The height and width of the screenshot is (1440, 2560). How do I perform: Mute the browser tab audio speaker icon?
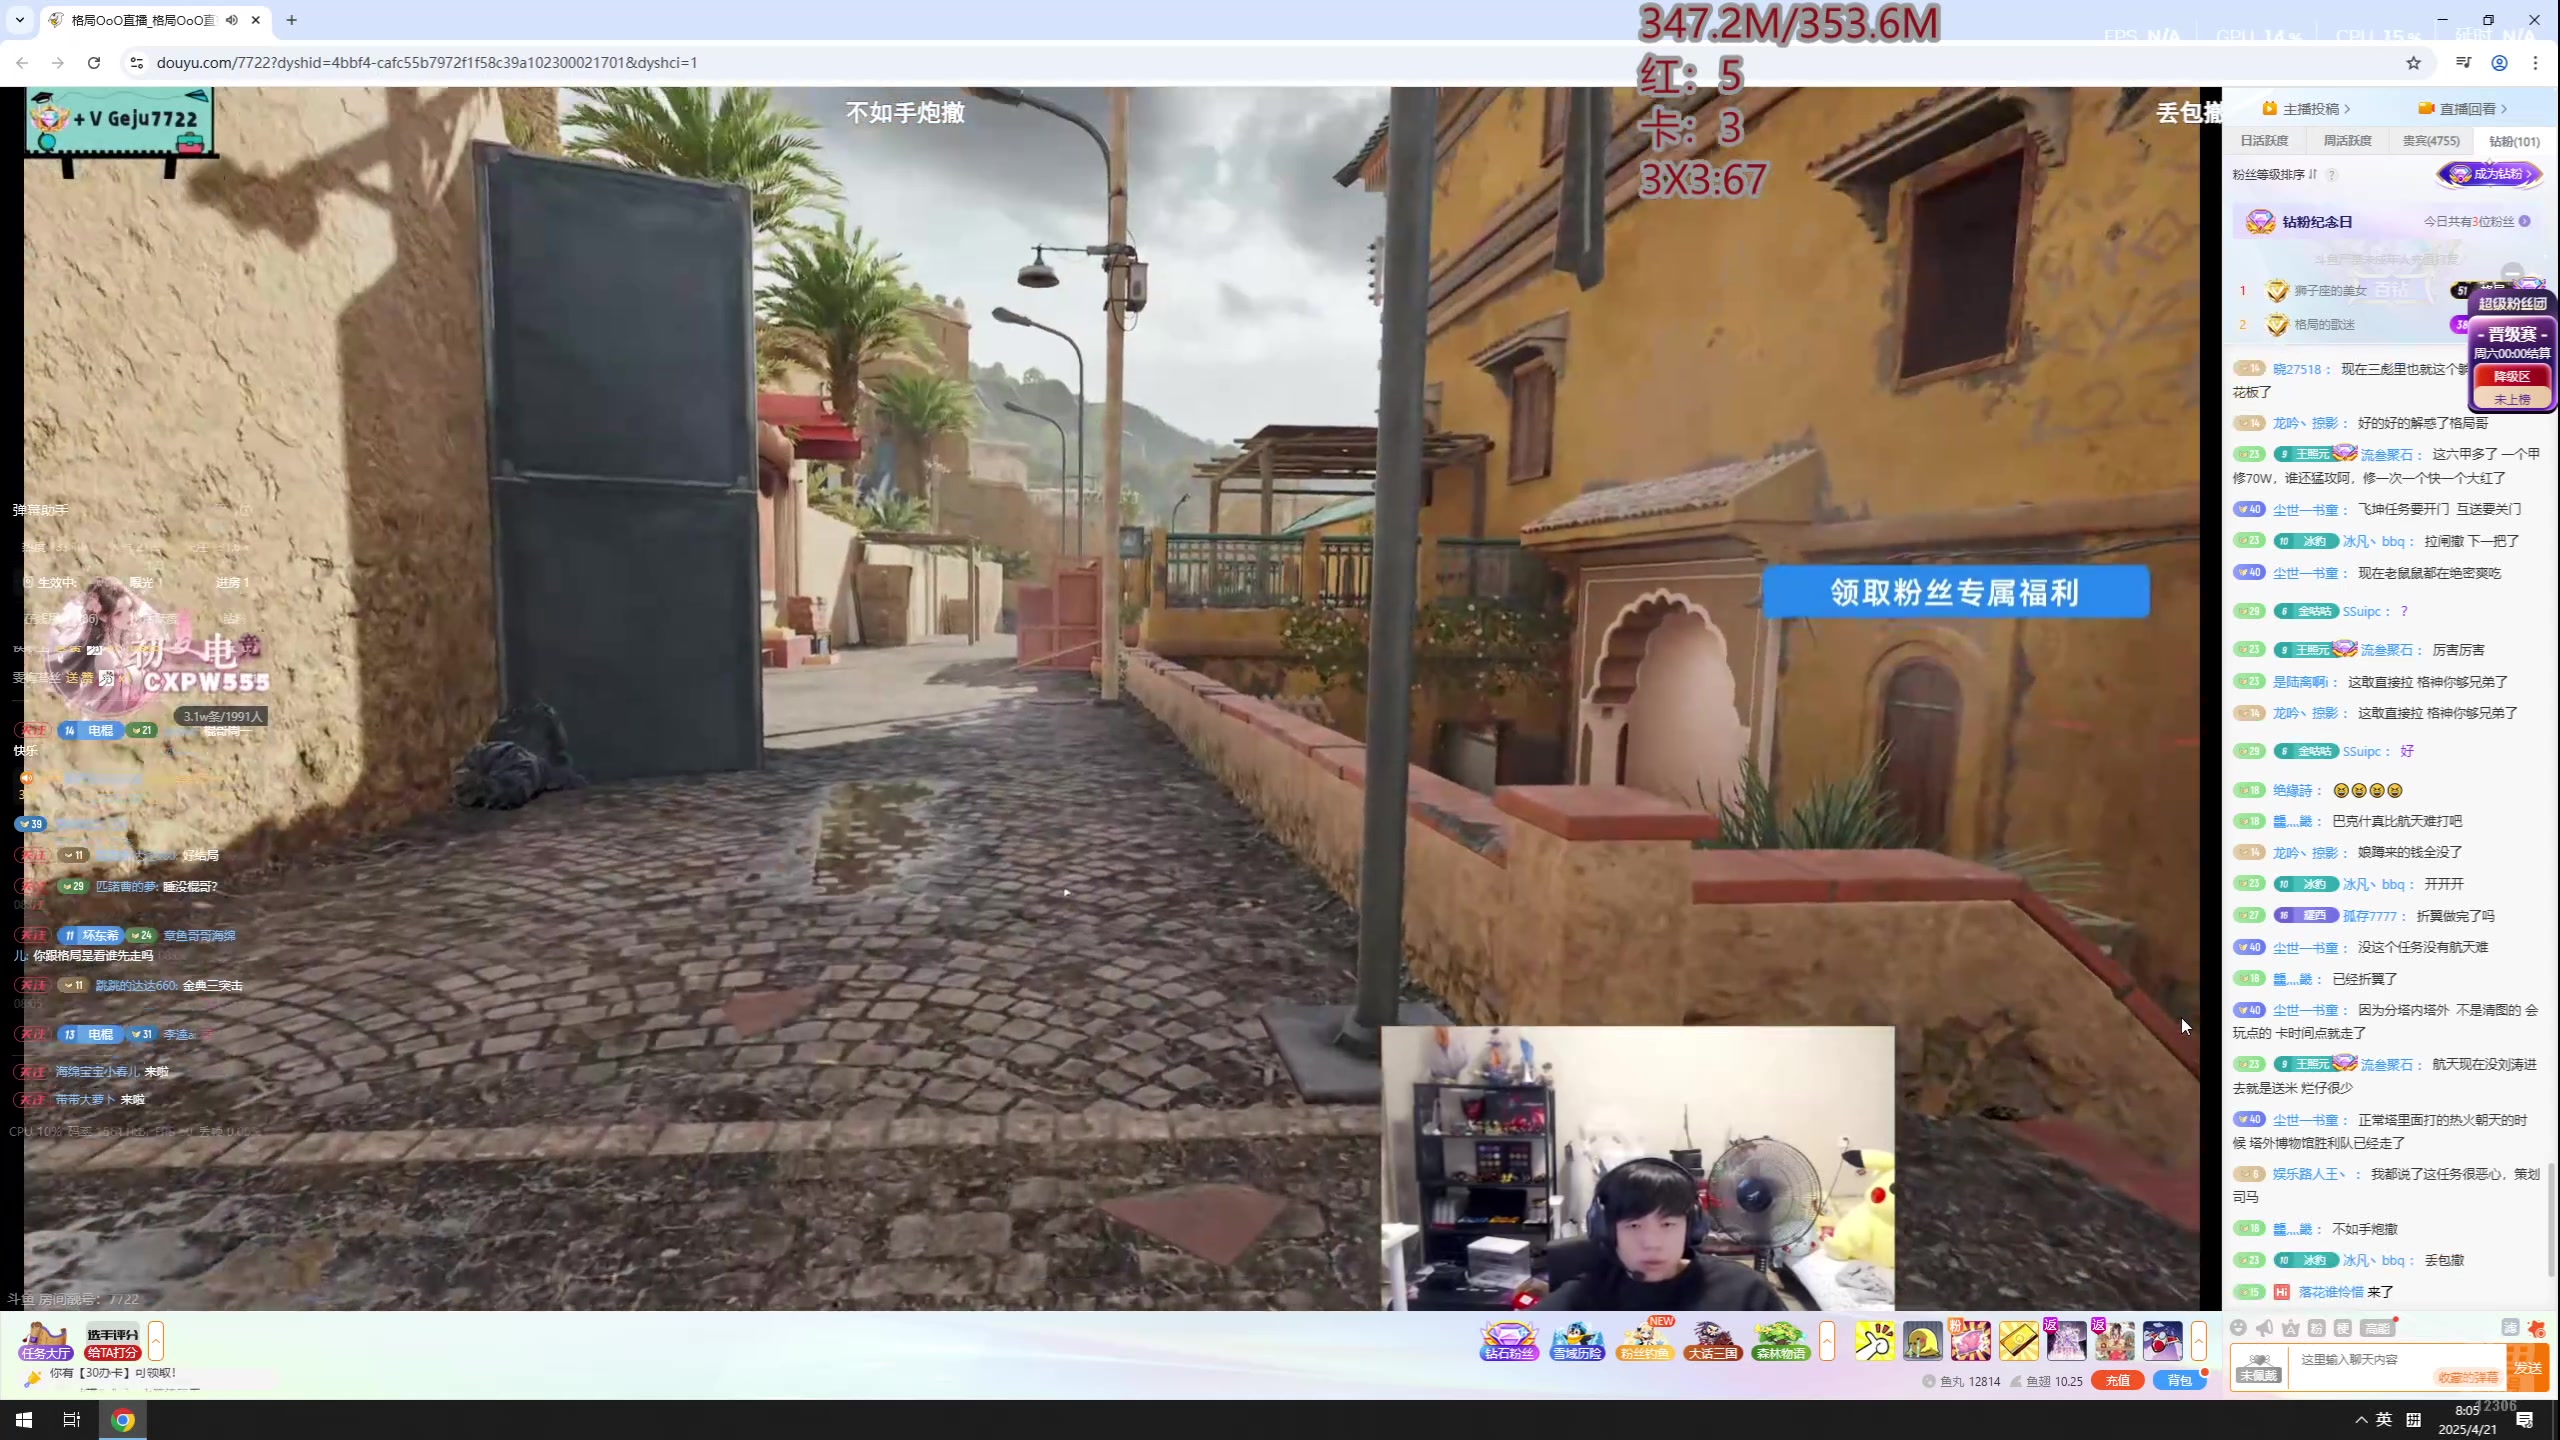[x=232, y=20]
